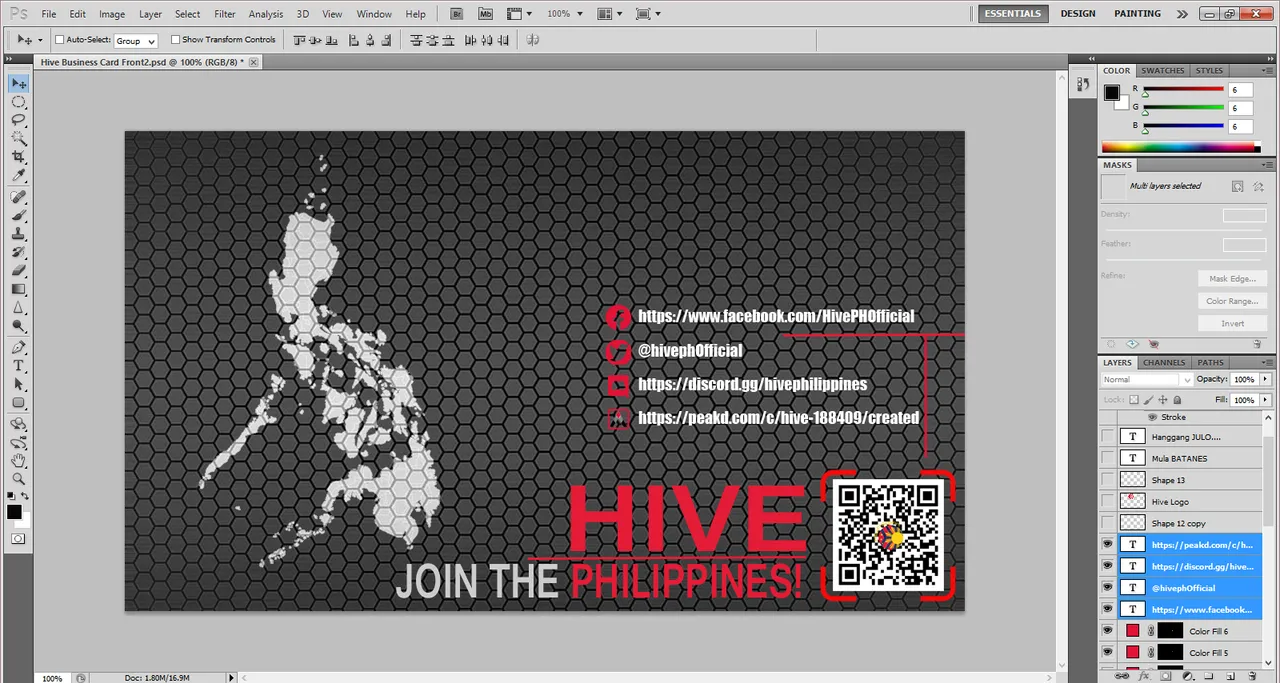Click the foreground color swatch in Color panel
This screenshot has width=1280, height=683.
click(x=1111, y=92)
